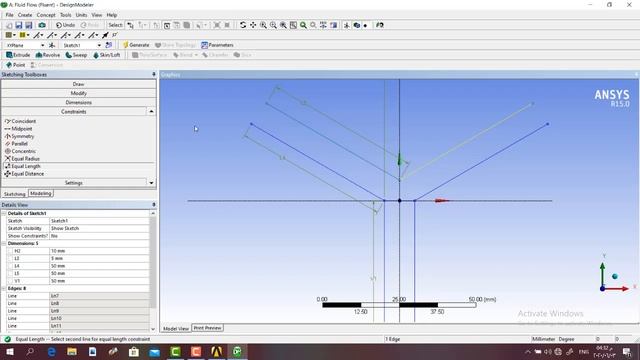Click the Constraints section header
This screenshot has width=640, height=360.
(74, 111)
